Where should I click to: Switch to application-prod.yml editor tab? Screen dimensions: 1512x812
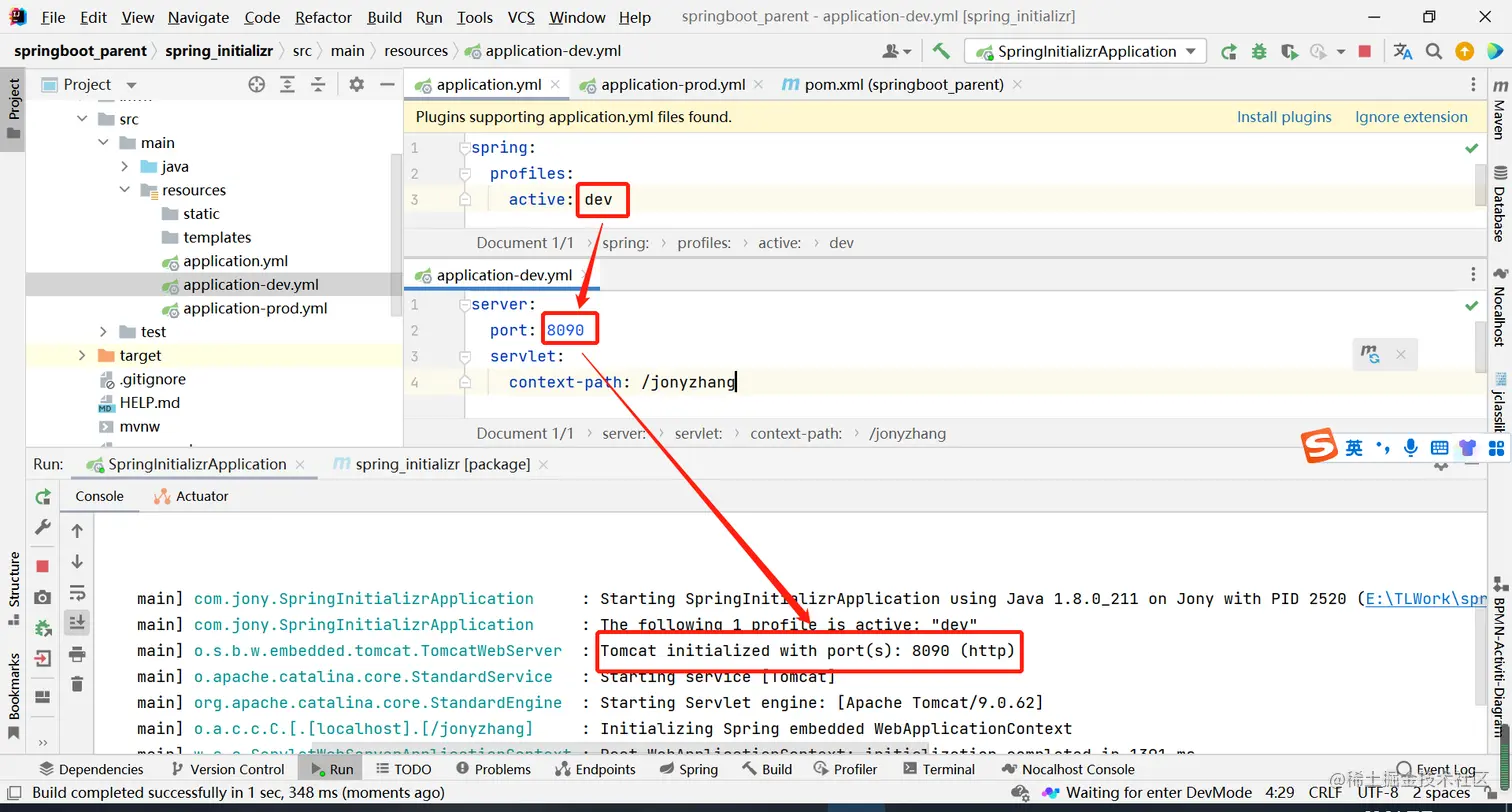pos(672,85)
